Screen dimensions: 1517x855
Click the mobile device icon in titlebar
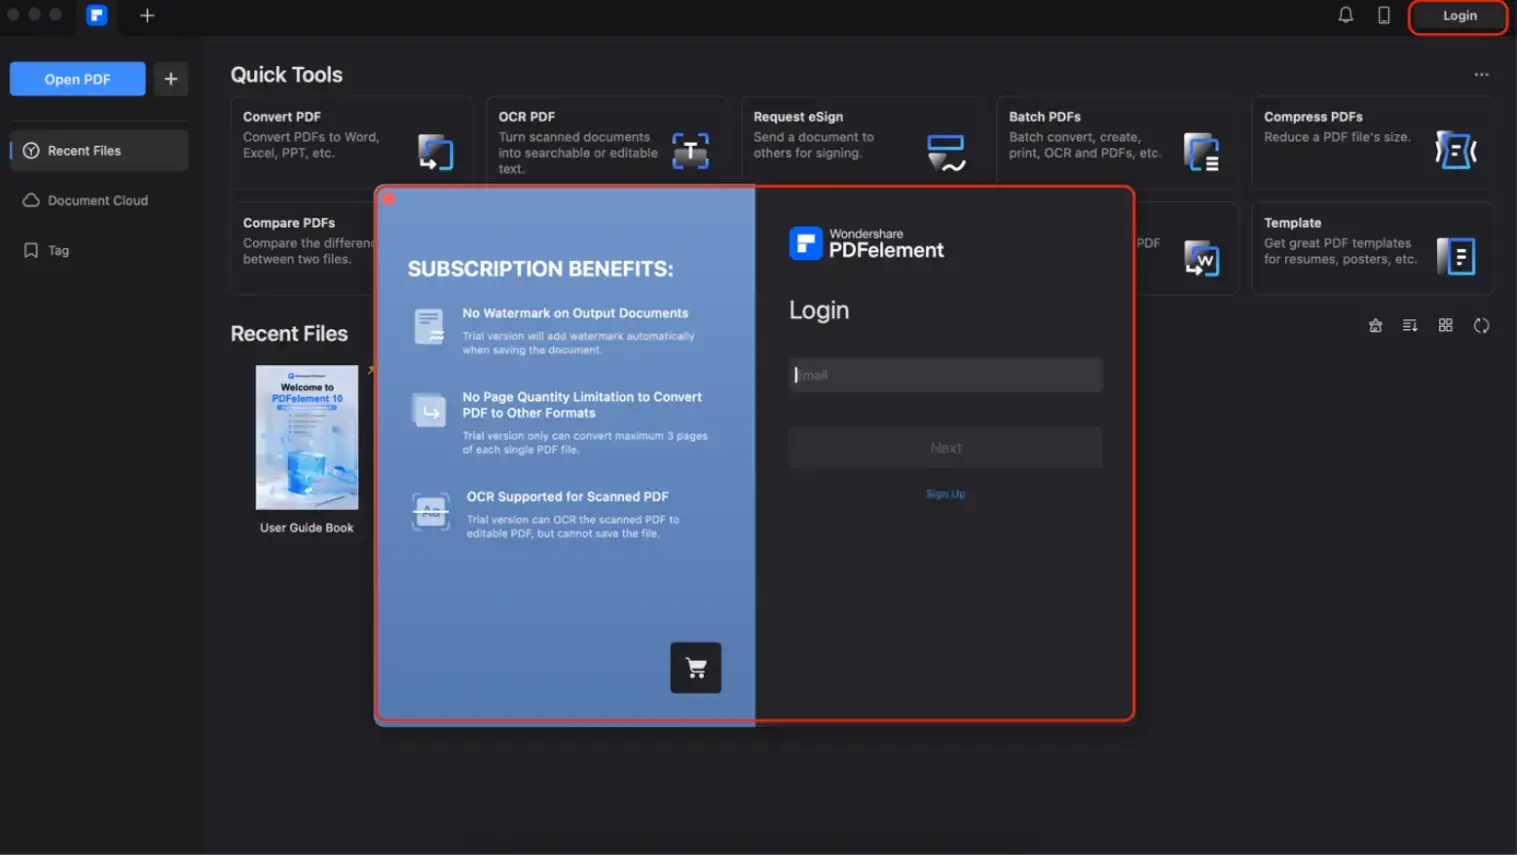(x=1384, y=15)
